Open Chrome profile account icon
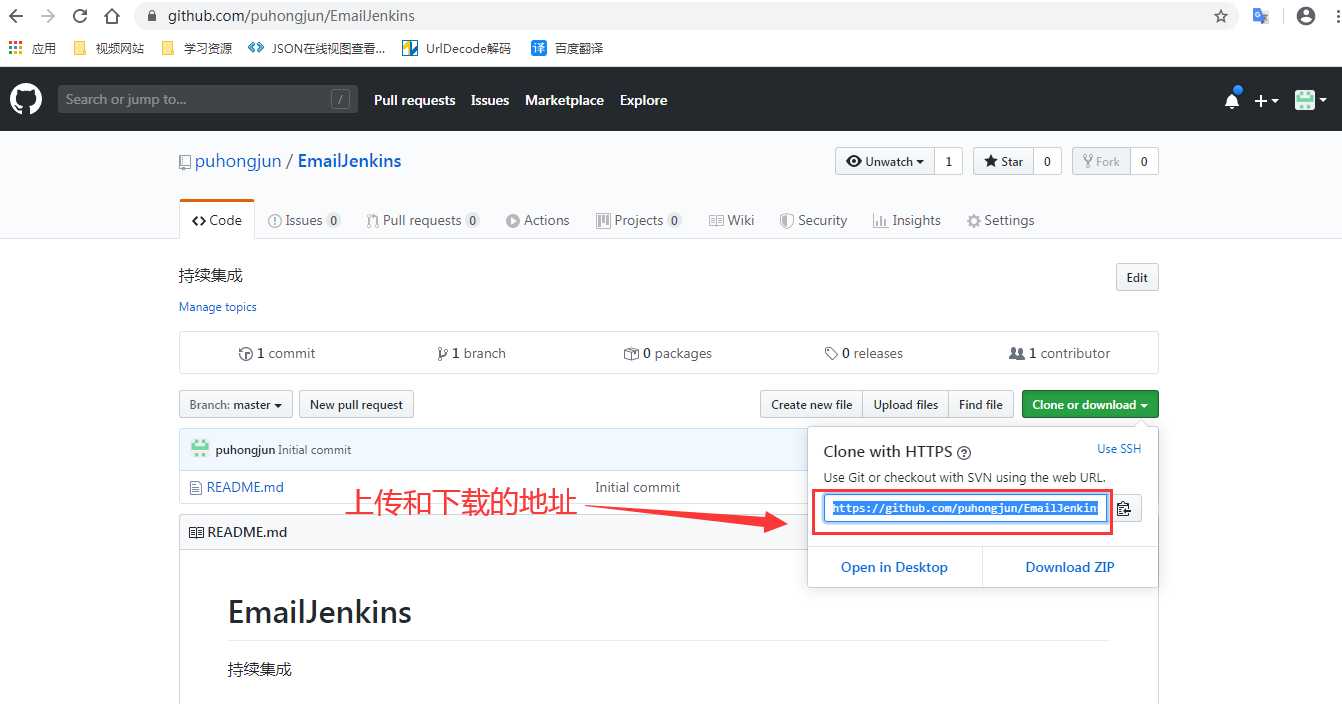1342x704 pixels. (x=1305, y=16)
